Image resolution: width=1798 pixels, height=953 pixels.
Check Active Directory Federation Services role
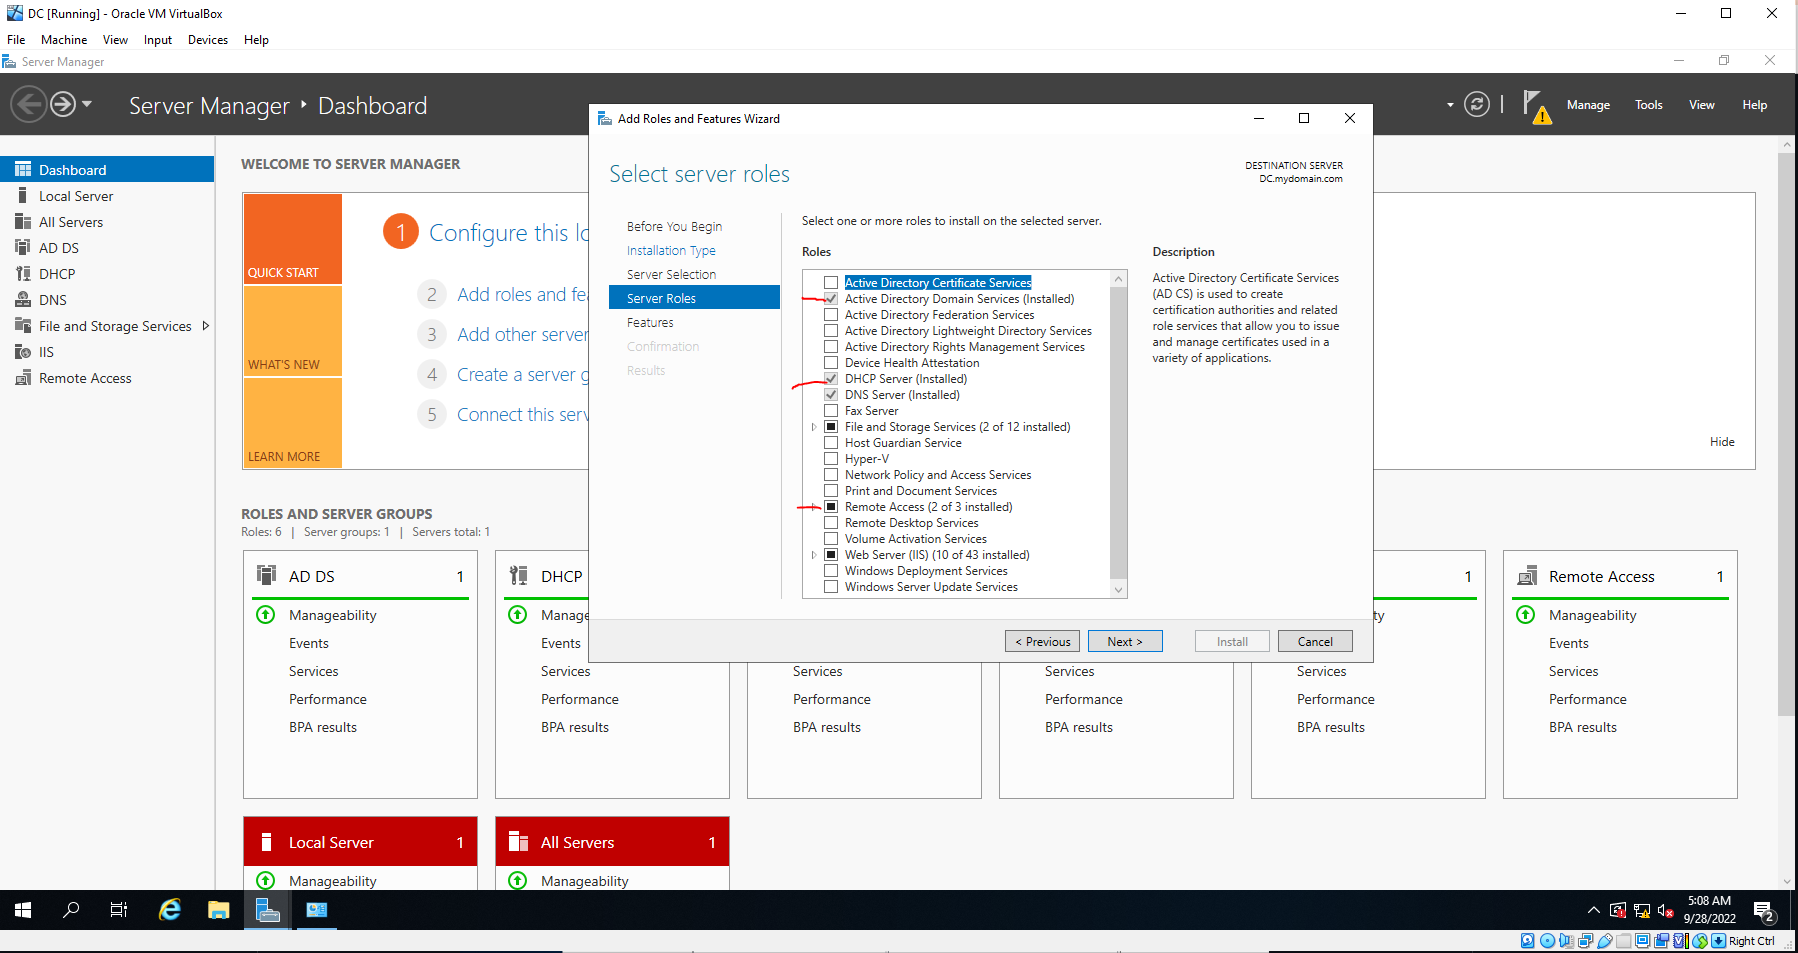pyautogui.click(x=831, y=315)
